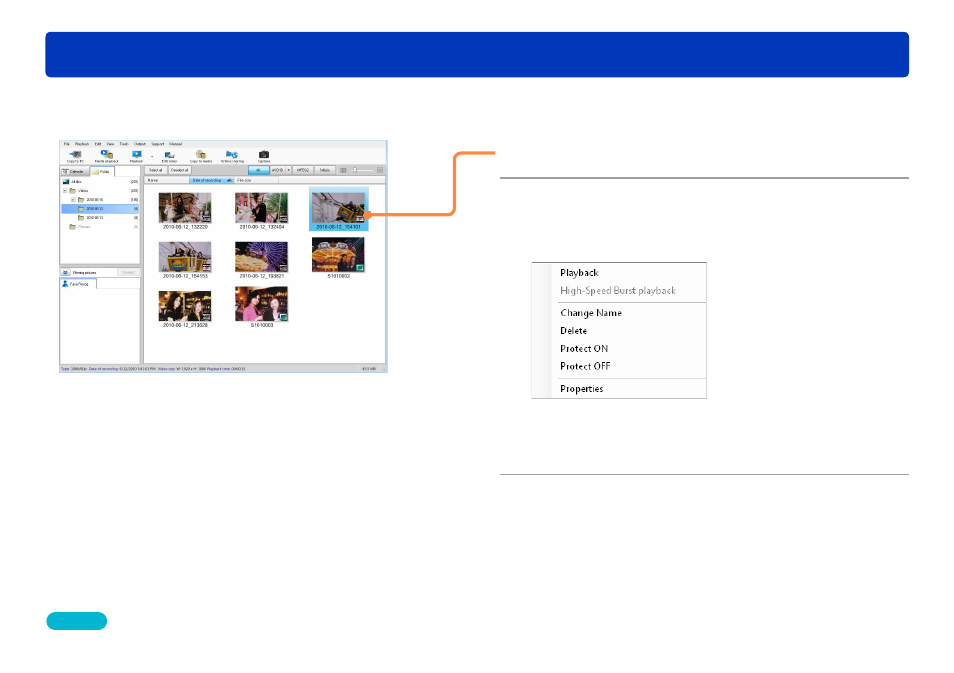Click the Select all button
Image resolution: width=954 pixels, height=673 pixels.
pyautogui.click(x=156, y=170)
